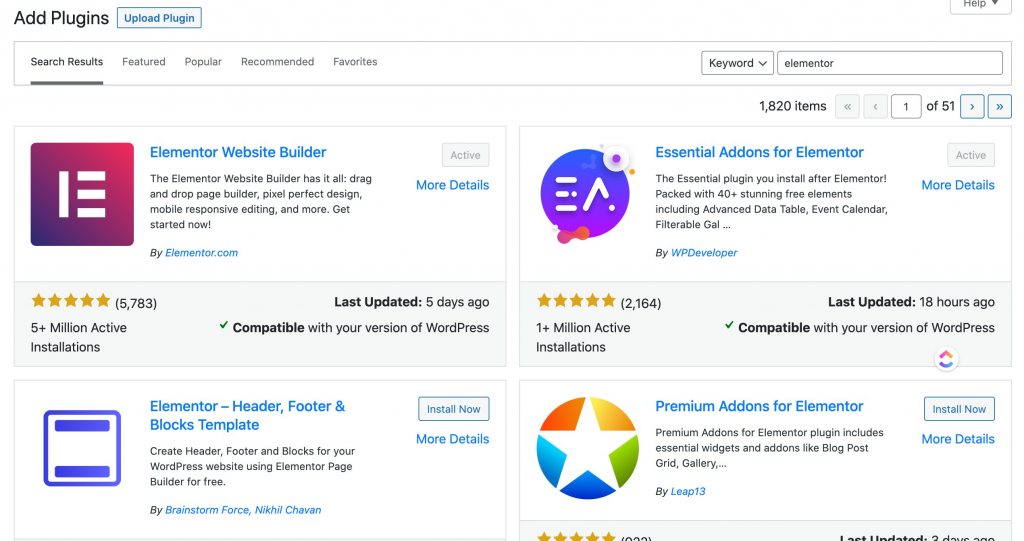Screen dimensions: 1024x541
Task: Click the Upload Plugin button
Action: (159, 18)
